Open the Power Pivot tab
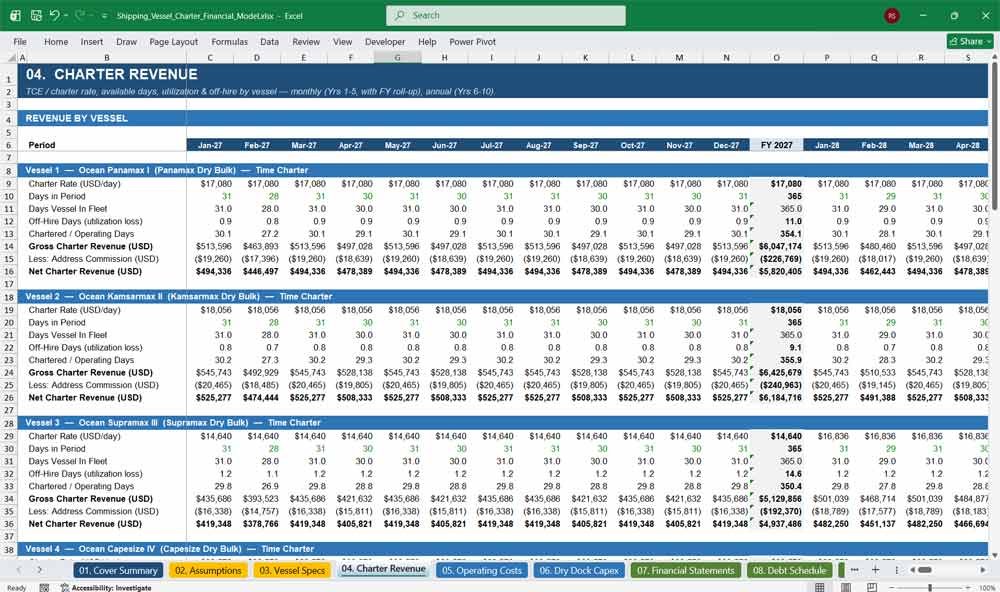This screenshot has width=1000, height=592. click(x=473, y=41)
